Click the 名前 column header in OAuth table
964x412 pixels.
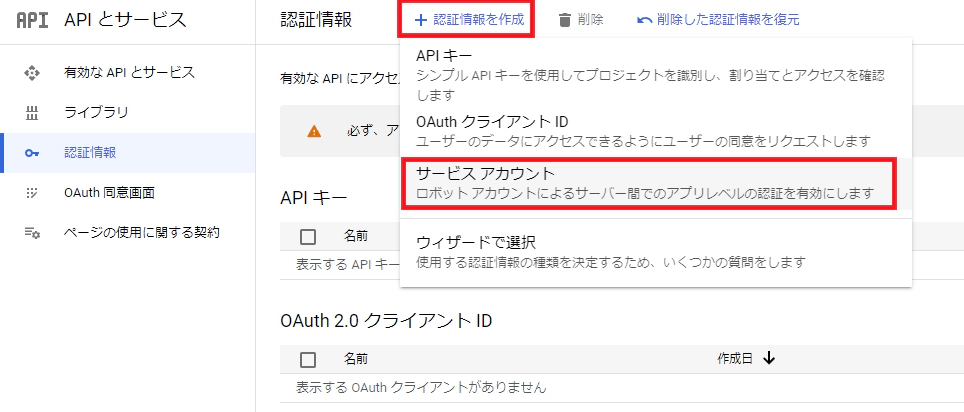point(355,359)
